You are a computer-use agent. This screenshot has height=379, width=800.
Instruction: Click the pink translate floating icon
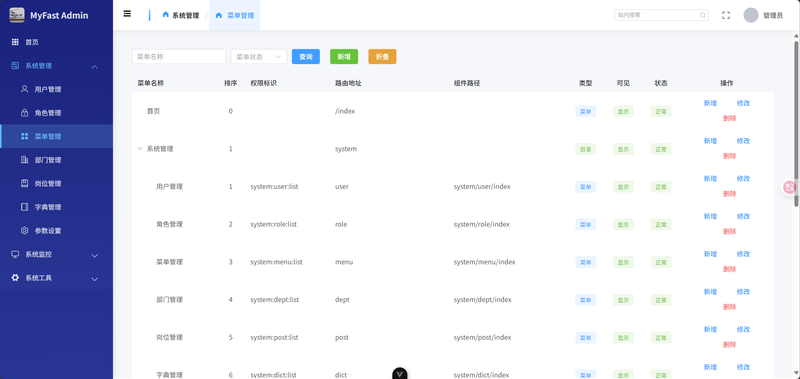(790, 187)
